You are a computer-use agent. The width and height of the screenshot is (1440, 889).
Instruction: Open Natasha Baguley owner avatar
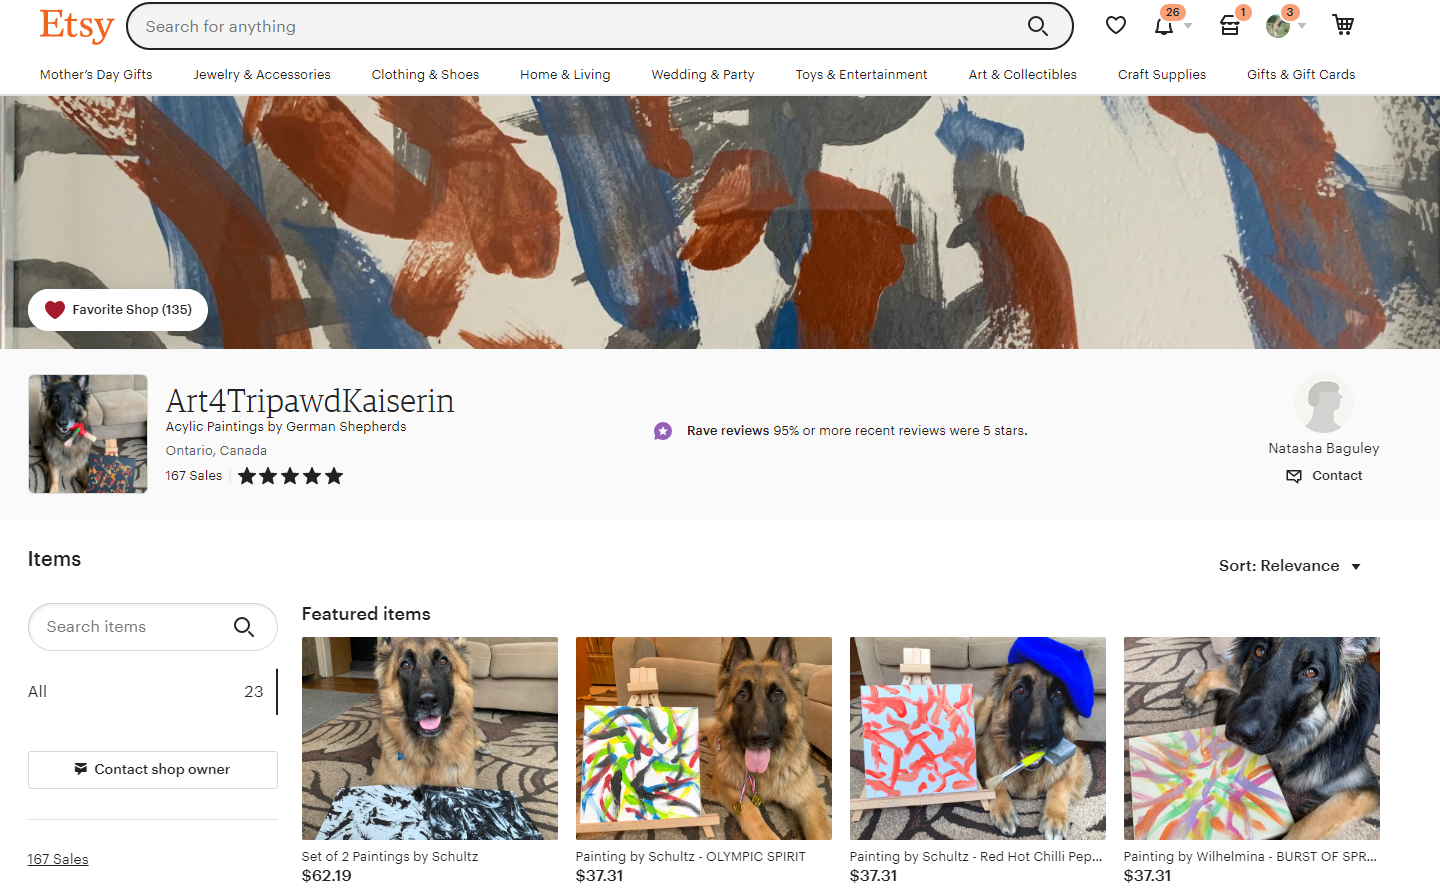(1324, 404)
